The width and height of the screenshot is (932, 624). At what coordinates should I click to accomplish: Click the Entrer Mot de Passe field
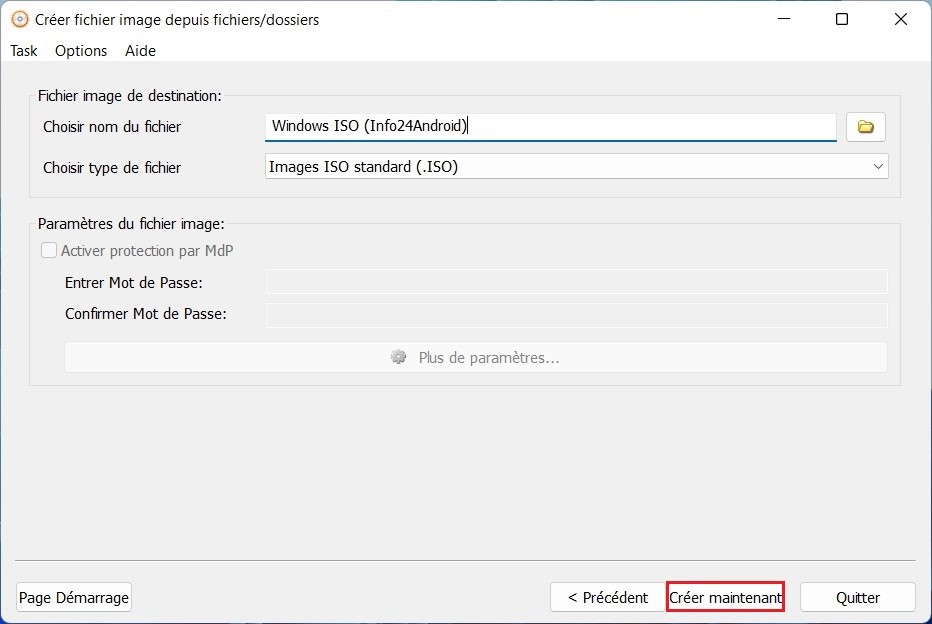pyautogui.click(x=576, y=282)
